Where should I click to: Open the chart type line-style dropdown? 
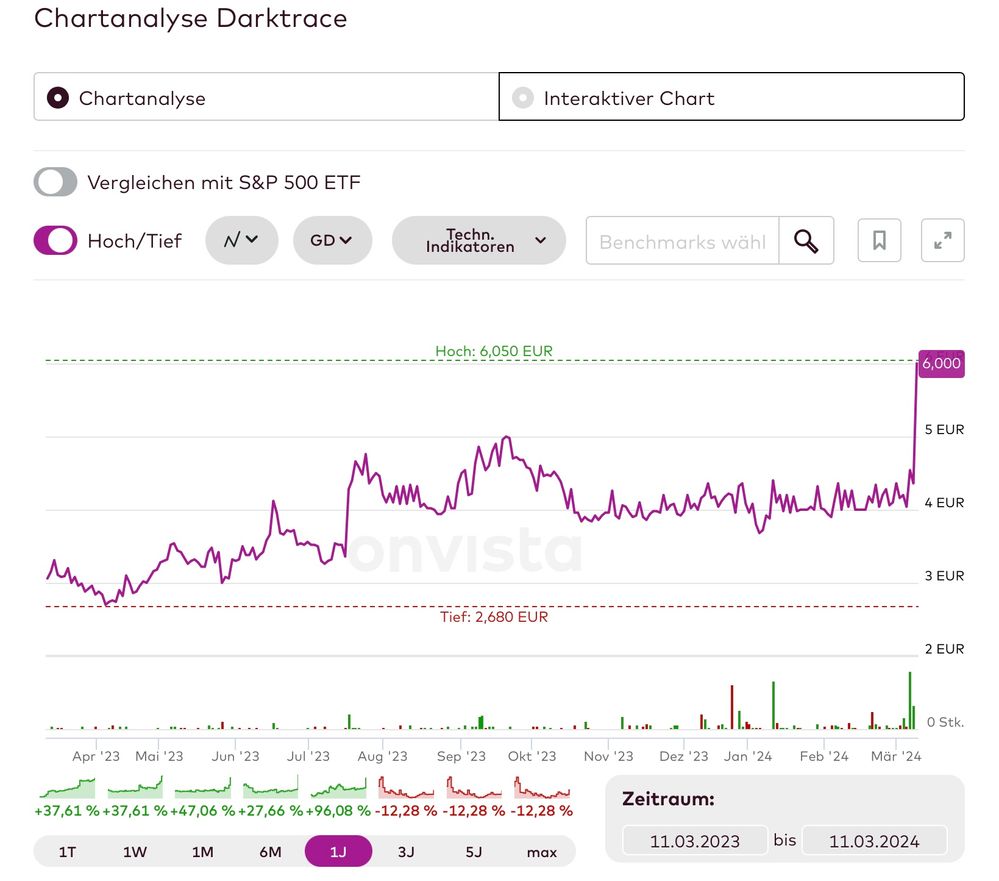pos(241,240)
